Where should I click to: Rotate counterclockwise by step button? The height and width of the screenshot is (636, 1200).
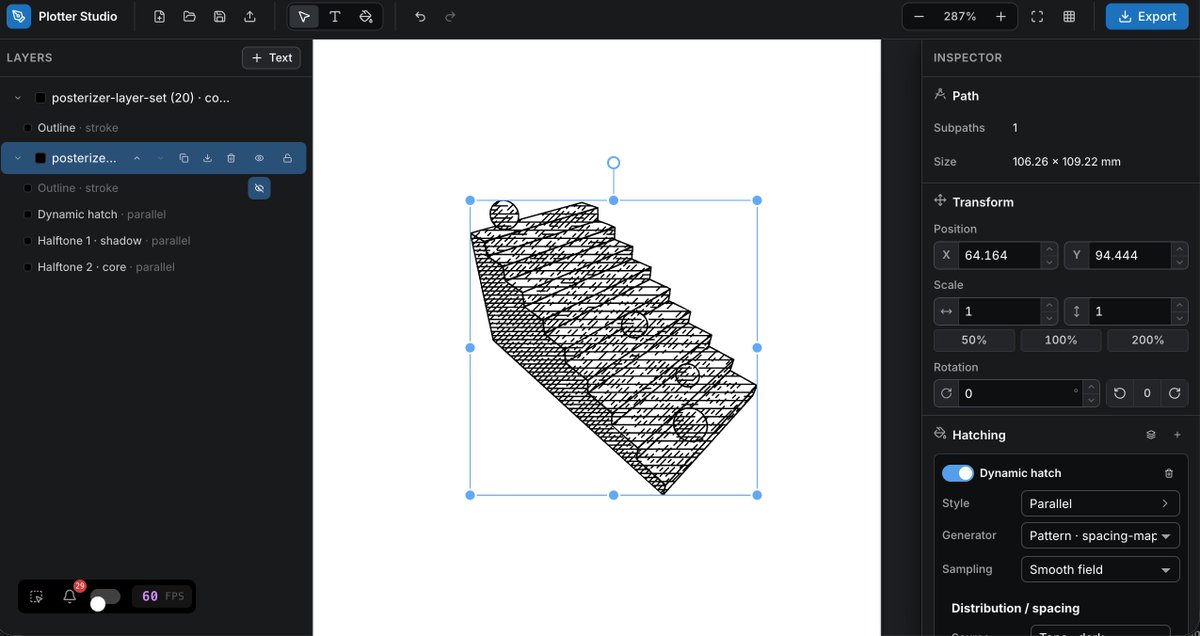(1120, 393)
